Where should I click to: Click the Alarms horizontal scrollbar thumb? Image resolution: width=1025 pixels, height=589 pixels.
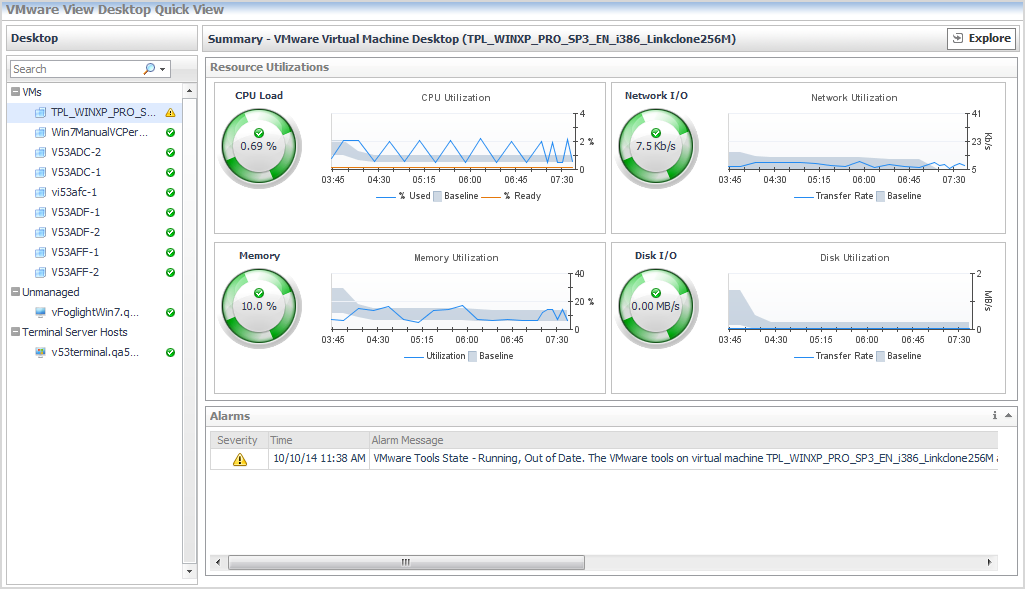point(406,562)
